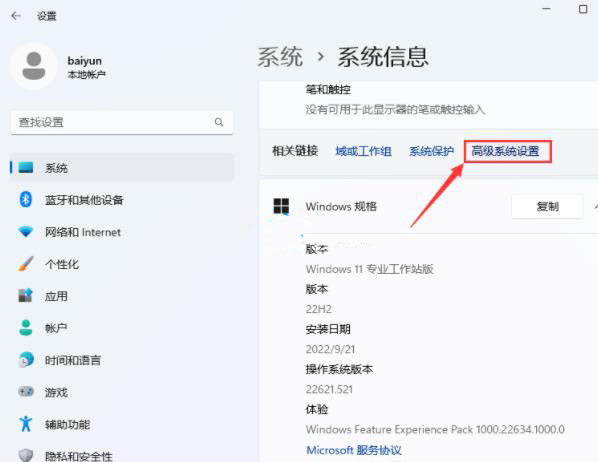
Task: Click the Privacy shield icon
Action: pos(26,455)
